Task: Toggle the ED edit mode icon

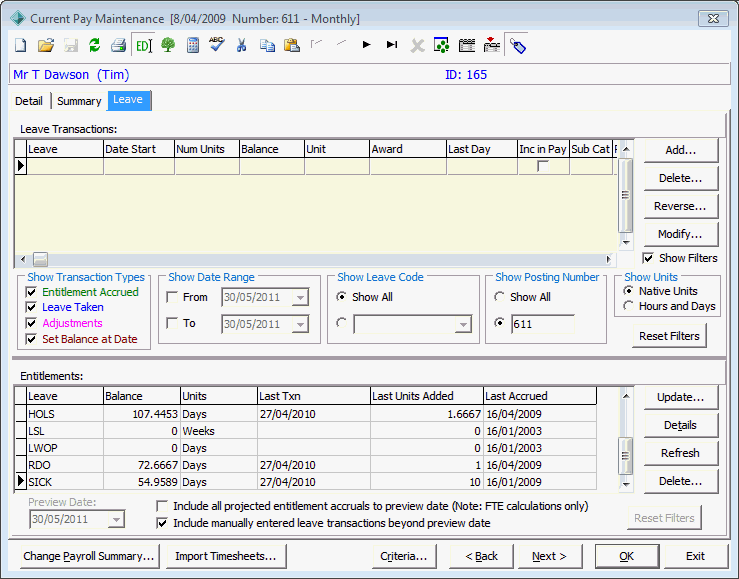Action: 143,46
